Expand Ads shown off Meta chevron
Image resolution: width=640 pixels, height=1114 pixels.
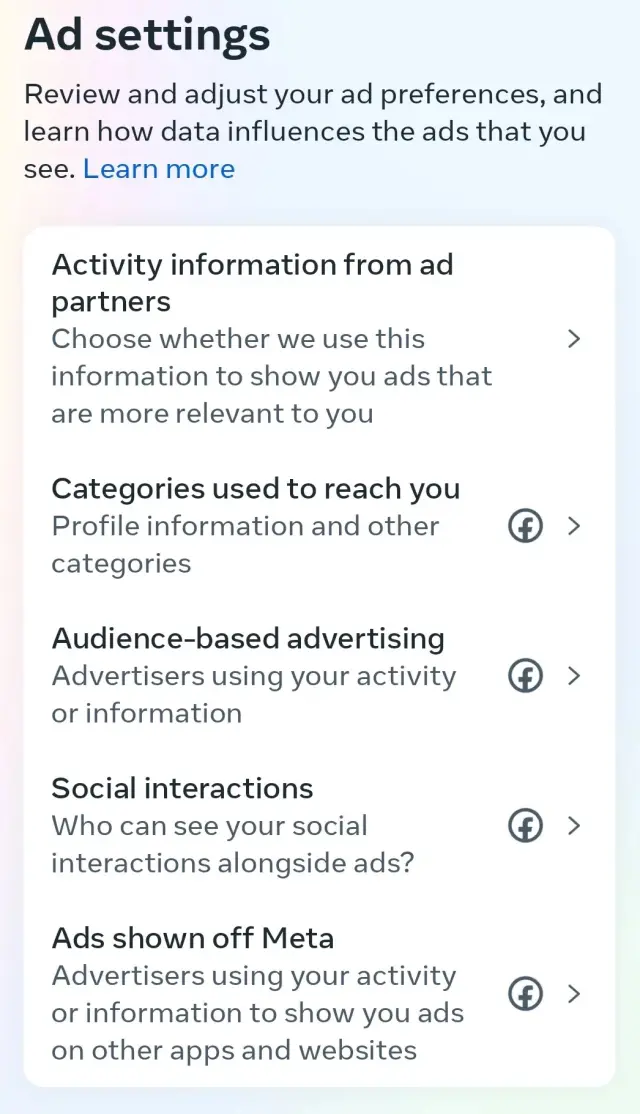coord(574,994)
